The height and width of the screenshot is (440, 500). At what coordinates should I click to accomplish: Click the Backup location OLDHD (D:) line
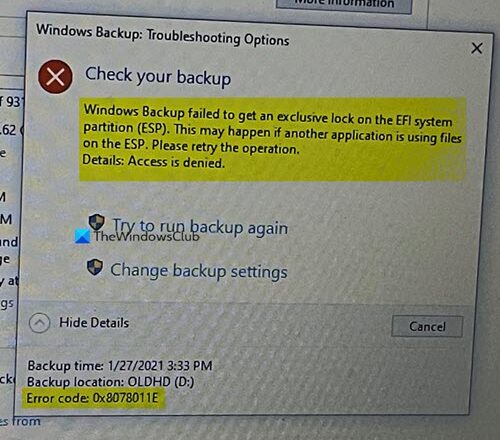click(x=110, y=382)
